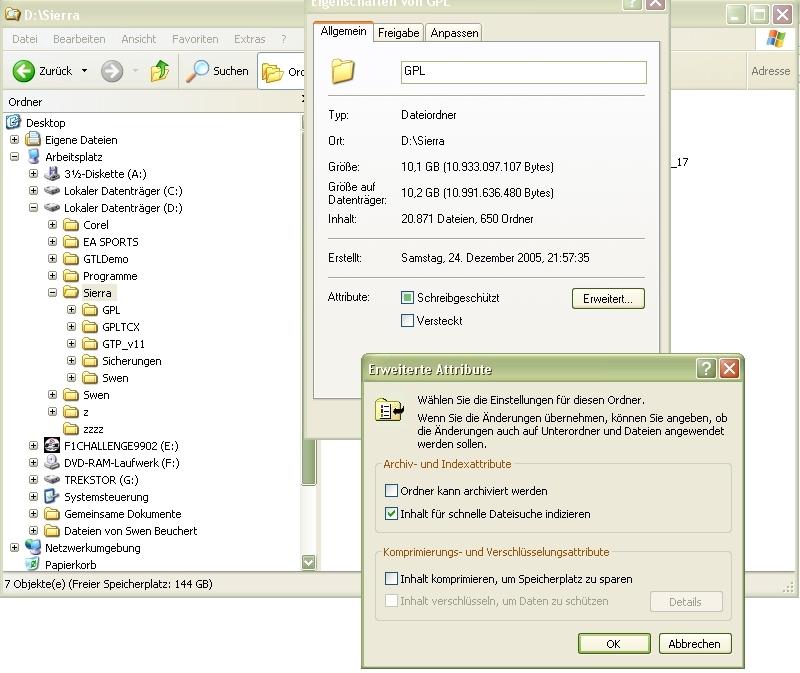Enable 'Inhalt komprimieren' checkbox
Screen dimensions: 800x673
tap(392, 579)
